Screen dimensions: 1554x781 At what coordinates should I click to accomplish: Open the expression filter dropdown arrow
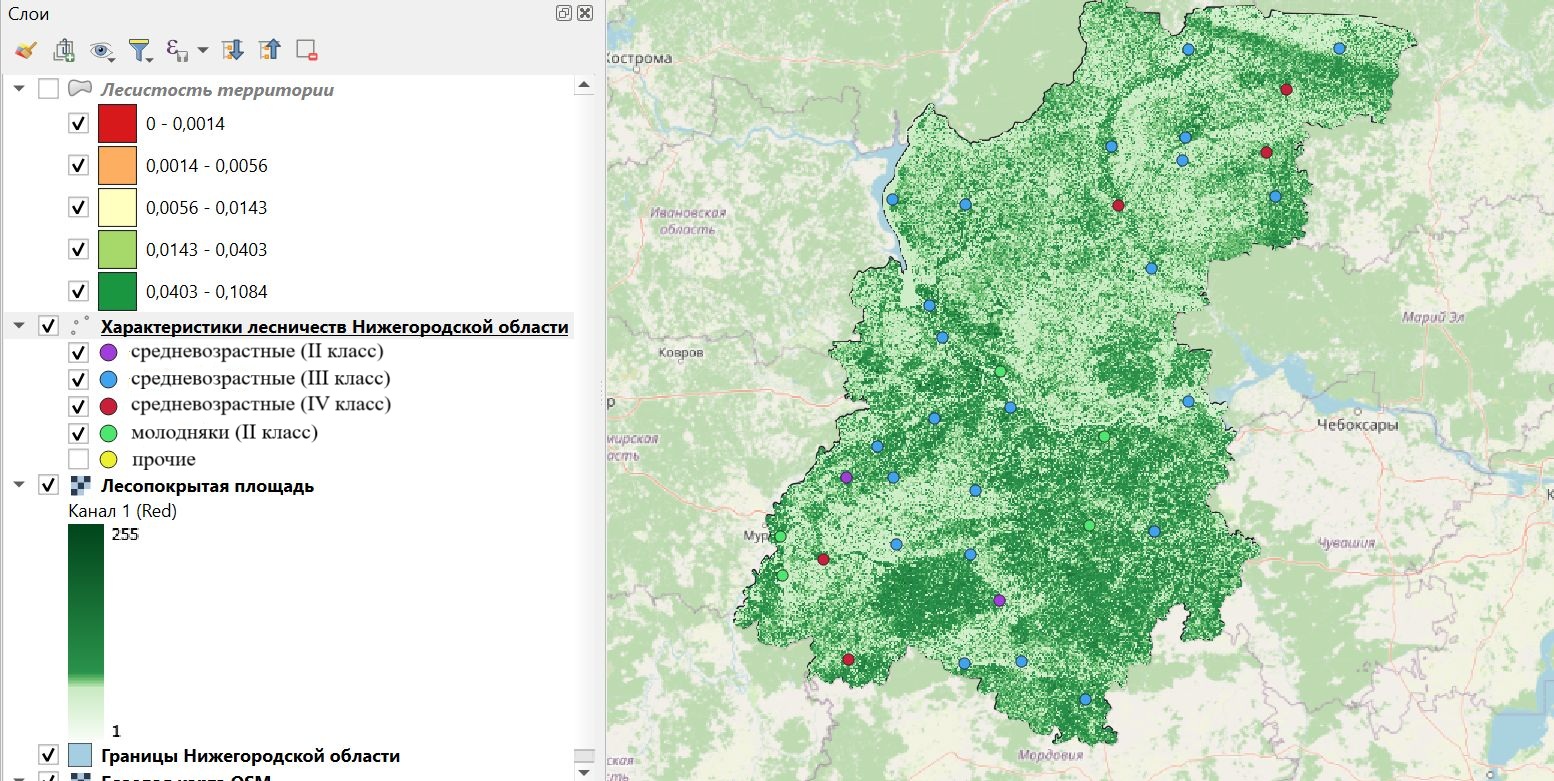pyautogui.click(x=202, y=49)
